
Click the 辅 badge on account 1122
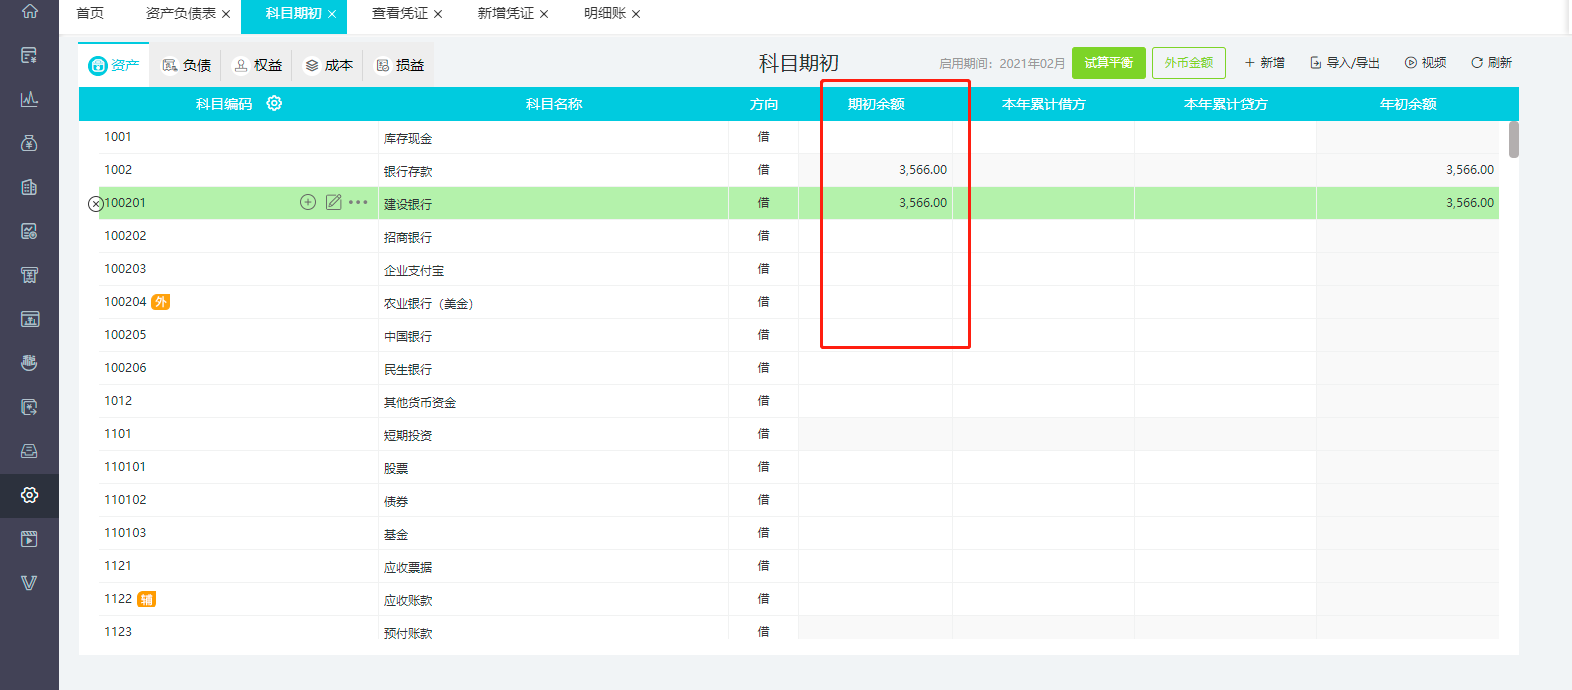click(146, 599)
